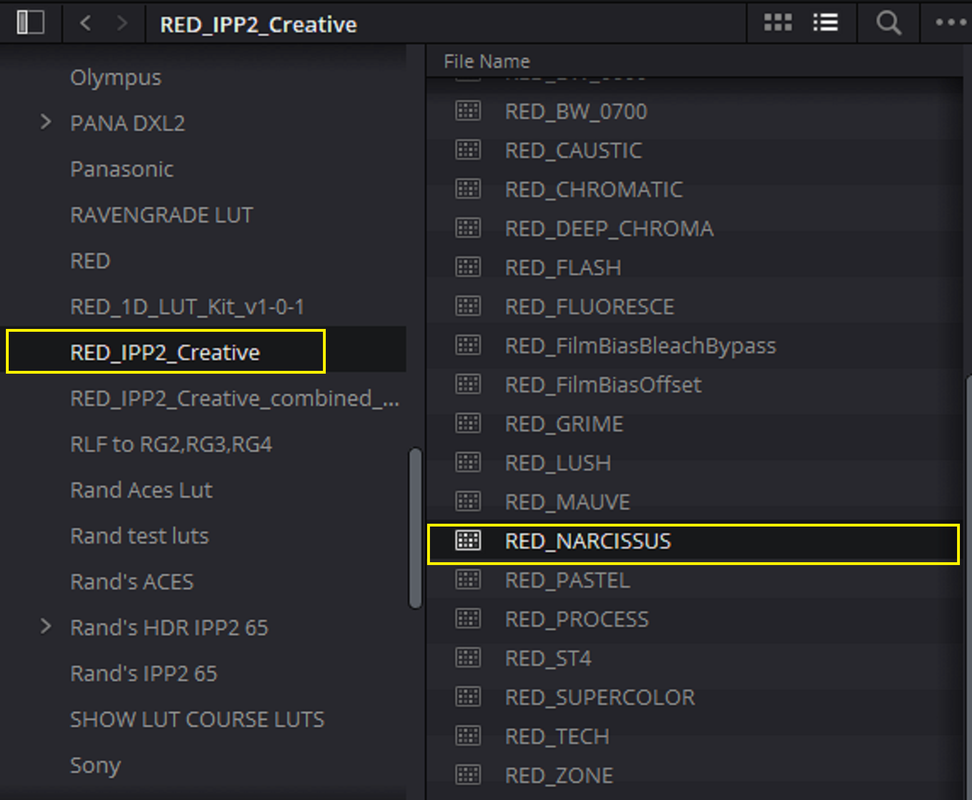The image size is (972, 800).
Task: Expand the PANA DXL2 folder
Action: [x=45, y=122]
